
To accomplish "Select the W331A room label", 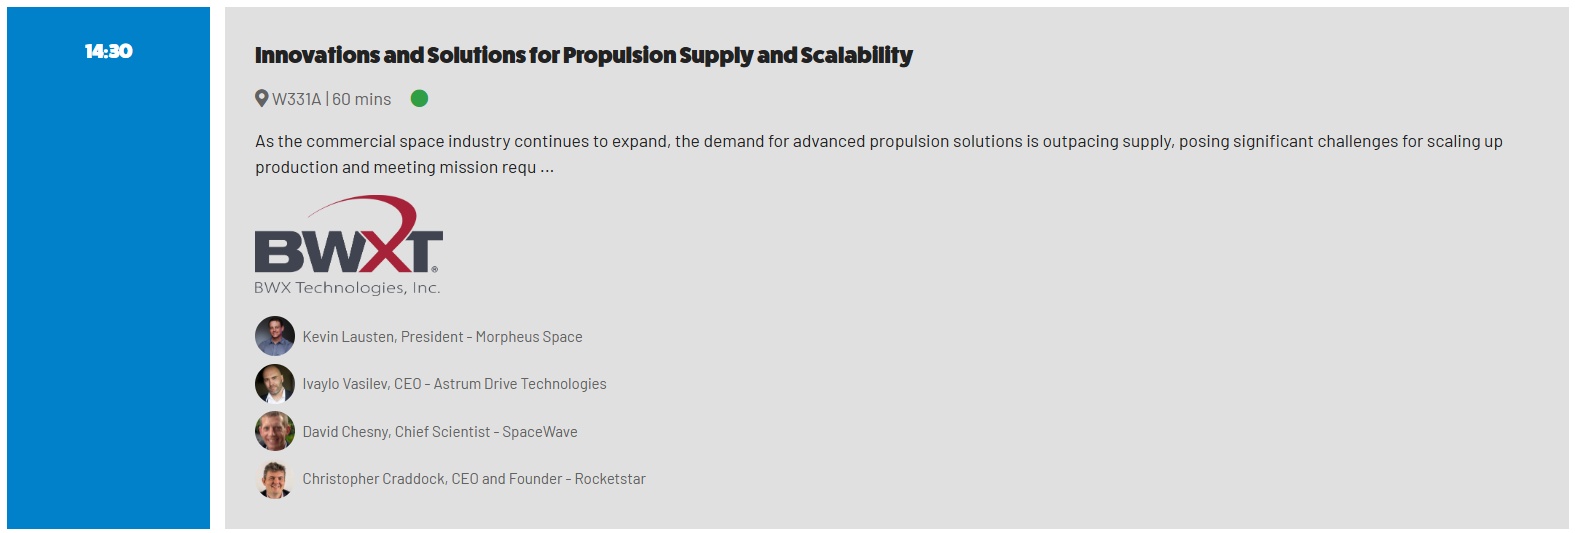I will click(x=297, y=99).
